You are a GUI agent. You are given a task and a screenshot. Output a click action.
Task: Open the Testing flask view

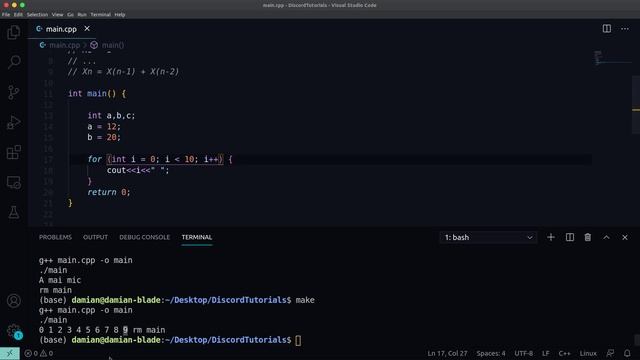tap(14, 212)
